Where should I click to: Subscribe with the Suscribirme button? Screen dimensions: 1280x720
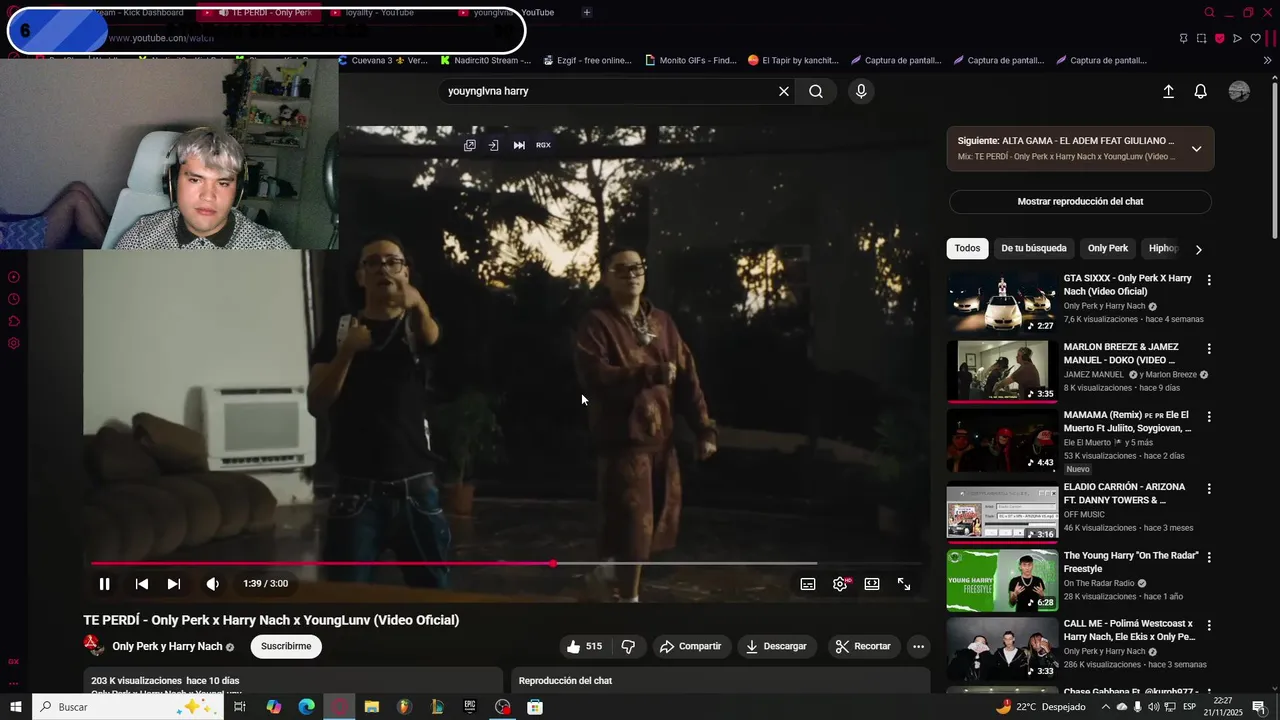(286, 646)
